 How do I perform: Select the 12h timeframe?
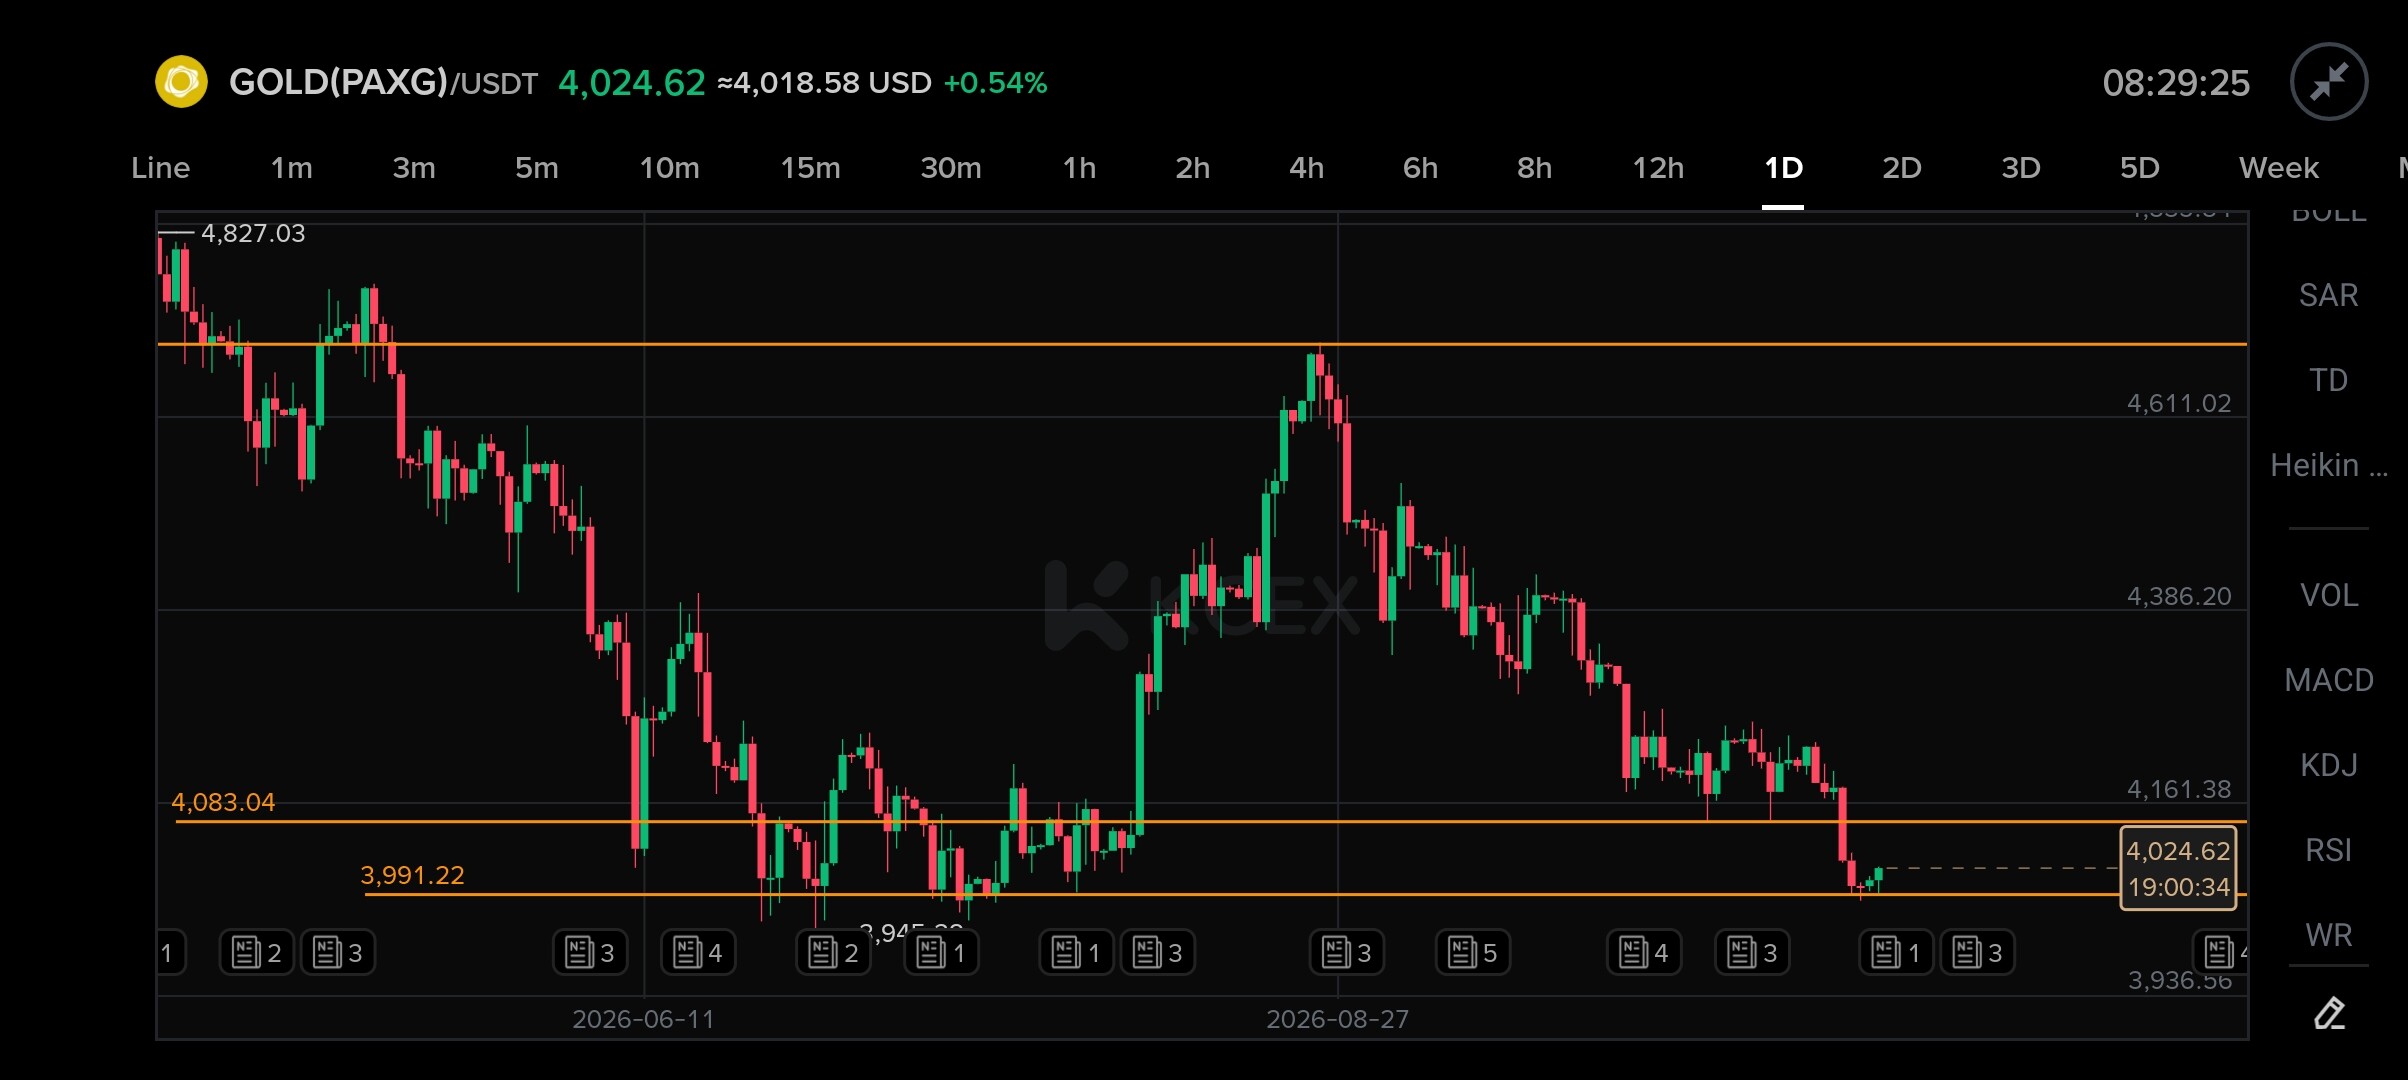[1658, 168]
